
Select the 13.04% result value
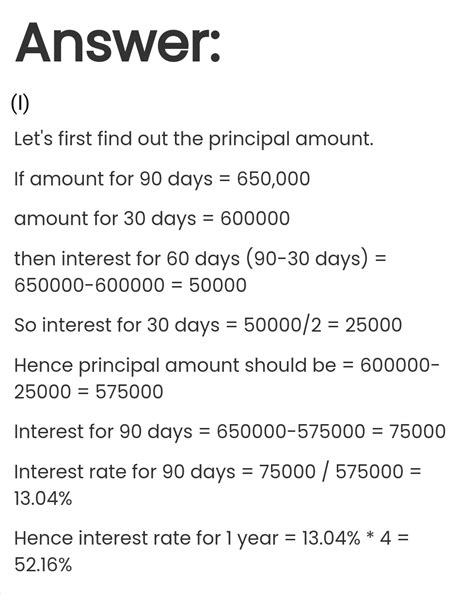point(43,498)
